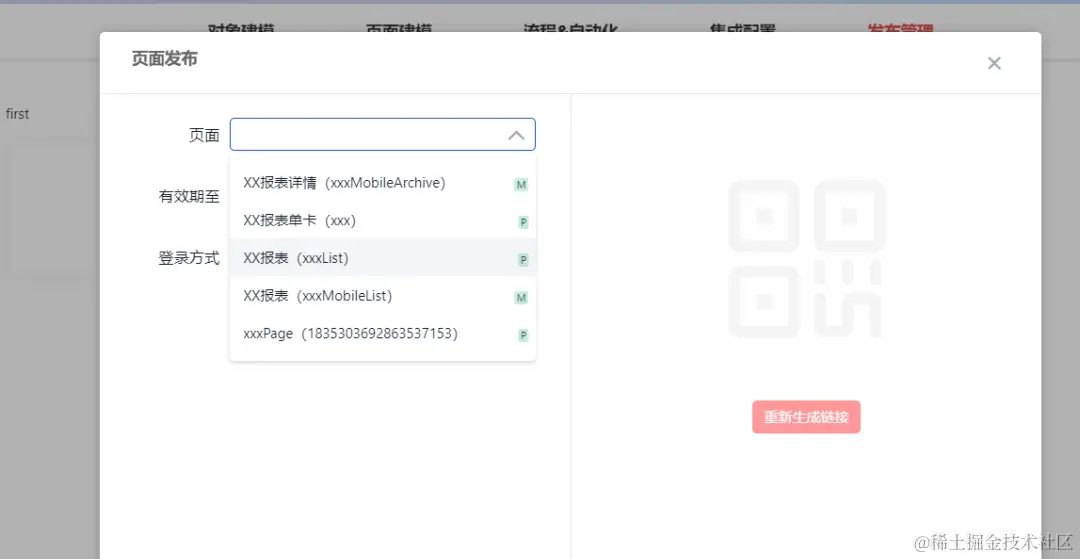The width and height of the screenshot is (1080, 559).
Task: Click the first text in background
Action: tap(17, 114)
